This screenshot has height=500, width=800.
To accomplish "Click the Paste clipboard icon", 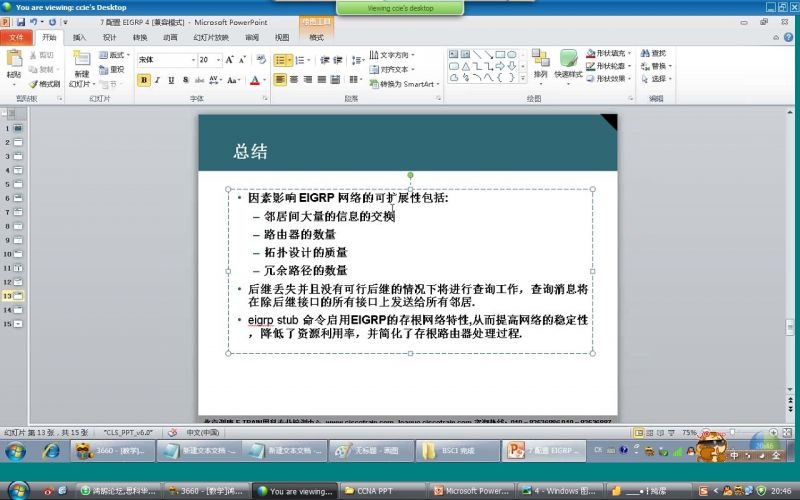I will (x=14, y=59).
